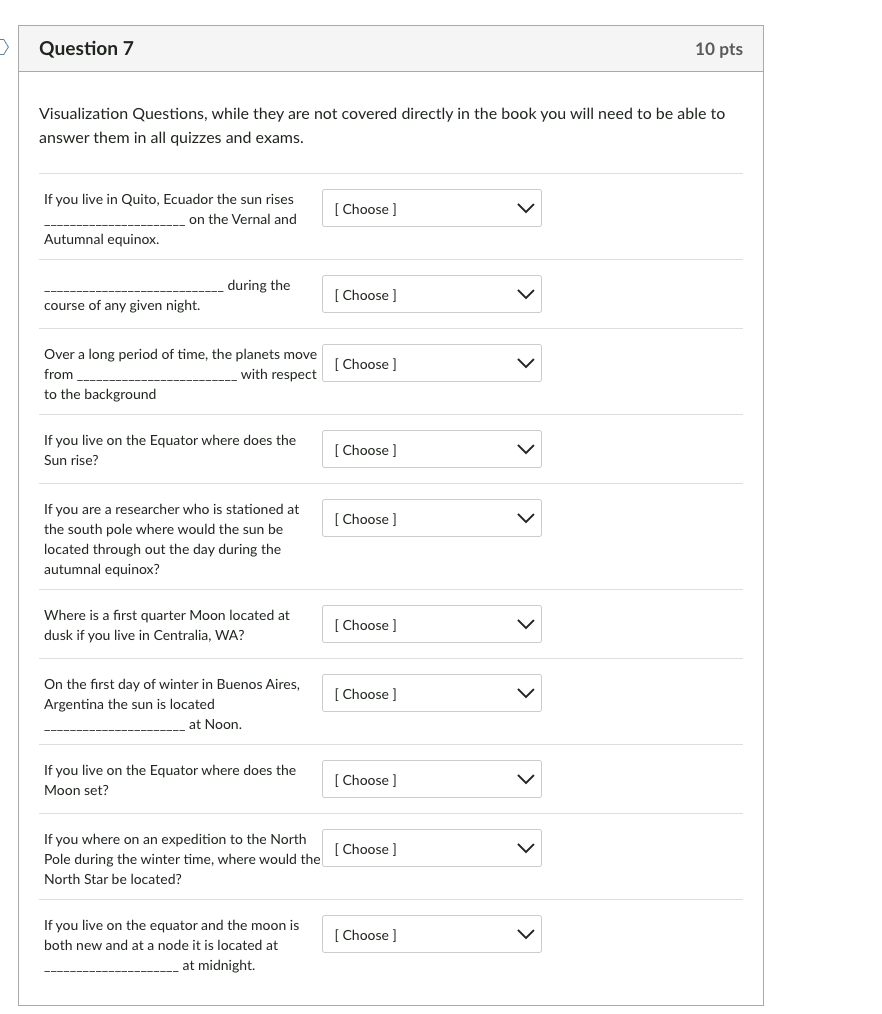Screen dimensions: 882x1014
Task: Click the Question 7 header
Action: point(87,48)
